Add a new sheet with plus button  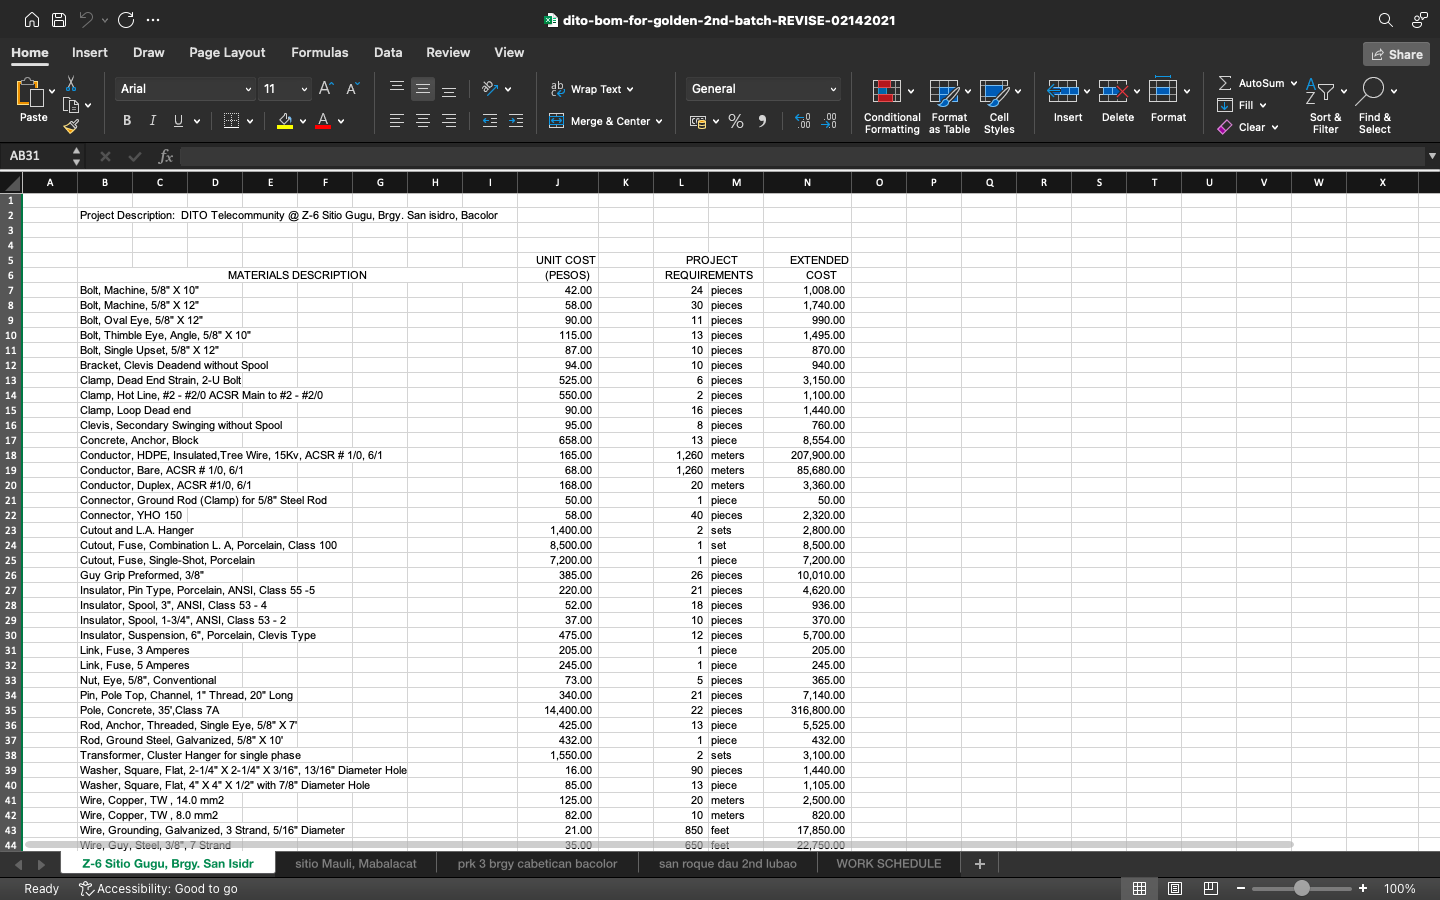coord(980,863)
